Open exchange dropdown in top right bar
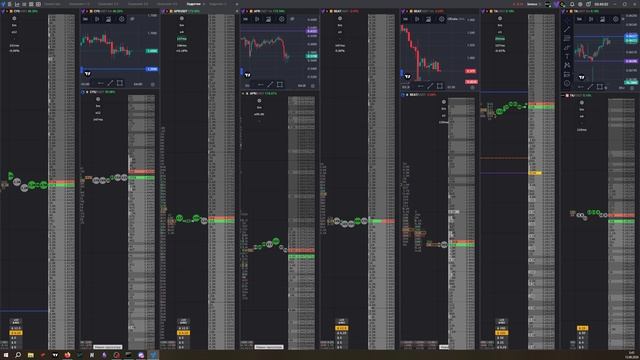This screenshot has width=640, height=360. (x=533, y=4)
